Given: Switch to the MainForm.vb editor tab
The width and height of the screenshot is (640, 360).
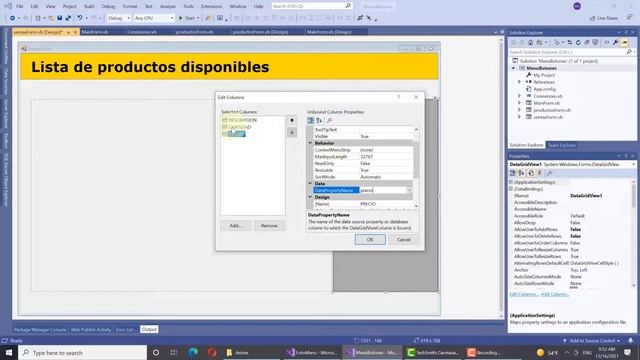Looking at the screenshot, I should point(95,32).
